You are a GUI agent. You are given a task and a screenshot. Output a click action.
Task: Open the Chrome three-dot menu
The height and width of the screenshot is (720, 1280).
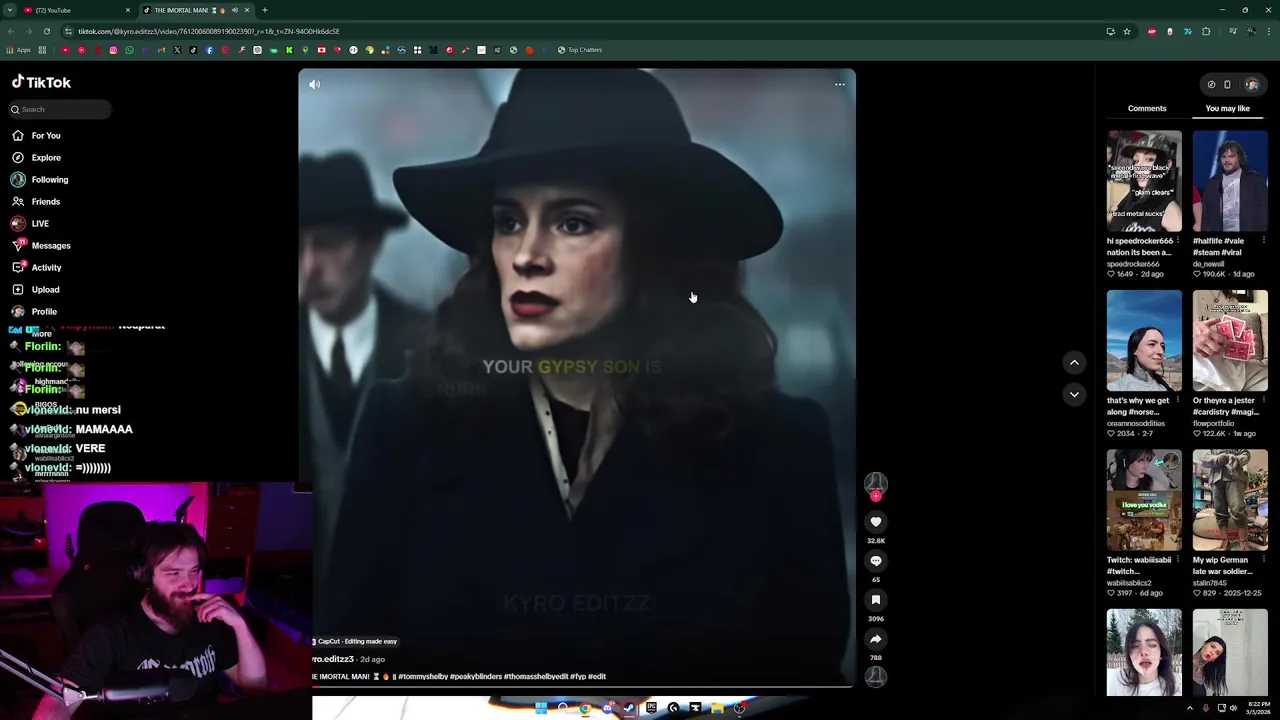(x=1269, y=31)
